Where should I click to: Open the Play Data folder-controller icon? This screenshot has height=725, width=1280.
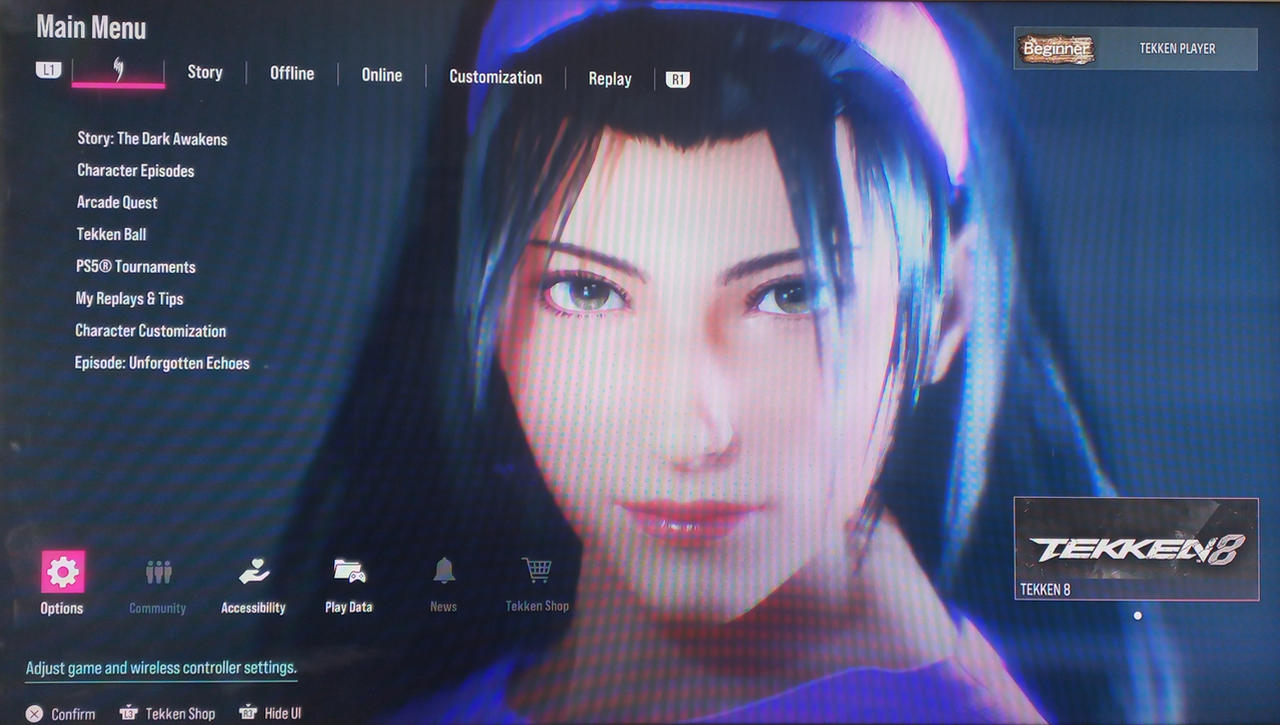(x=349, y=571)
